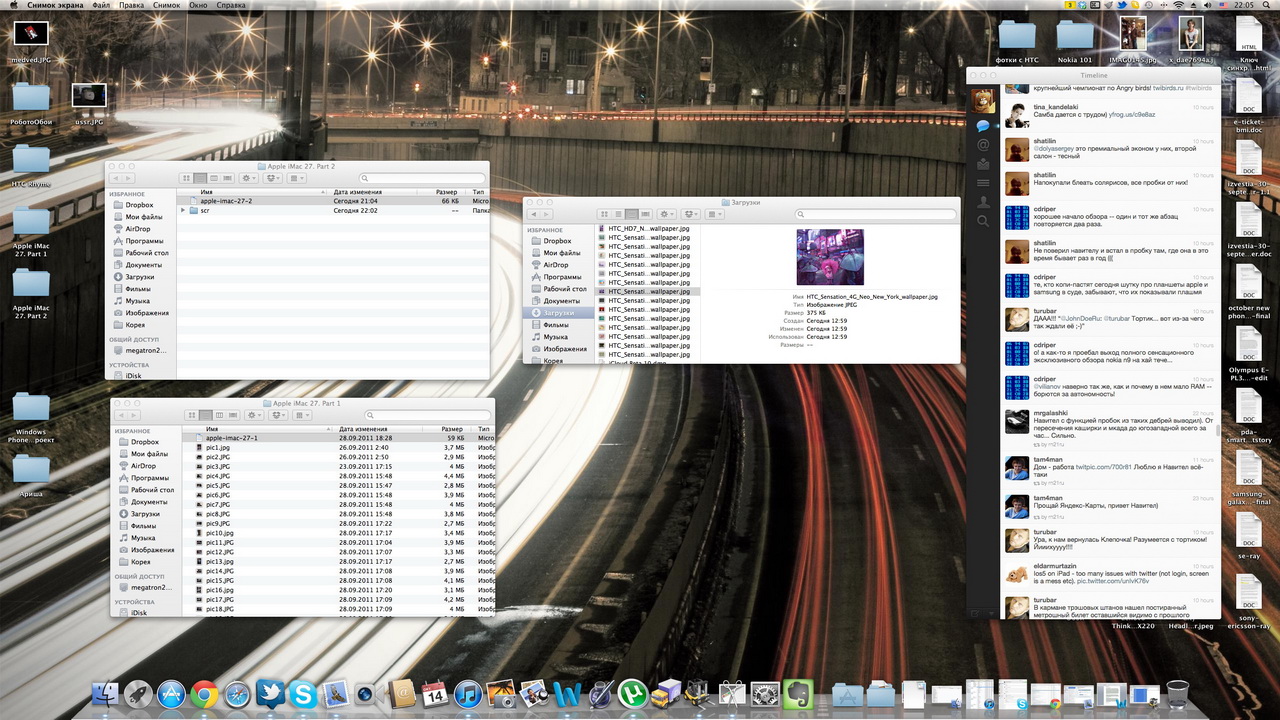Click search field in Загрузки window

875,214
